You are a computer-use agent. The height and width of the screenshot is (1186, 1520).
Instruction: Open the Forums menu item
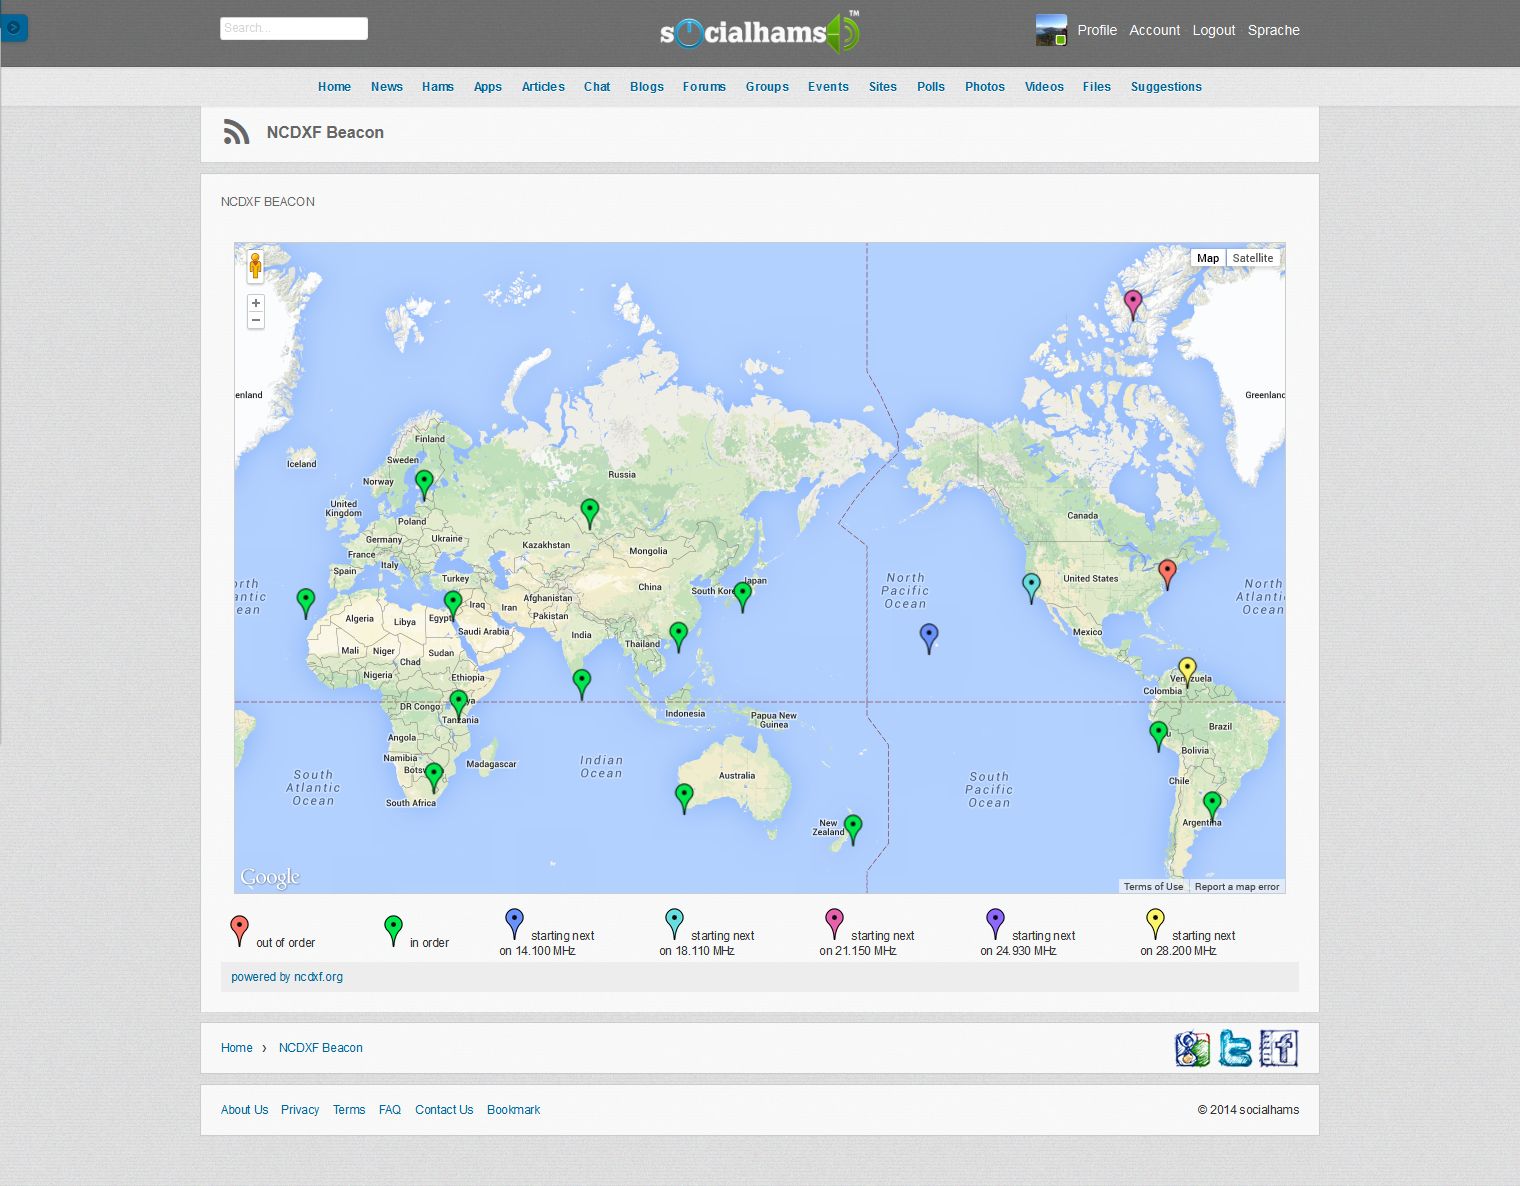click(704, 87)
